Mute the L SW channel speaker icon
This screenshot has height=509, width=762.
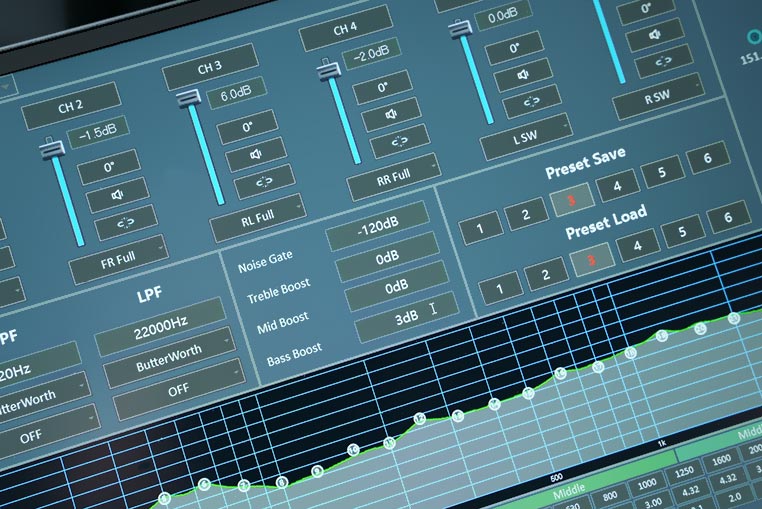(523, 75)
